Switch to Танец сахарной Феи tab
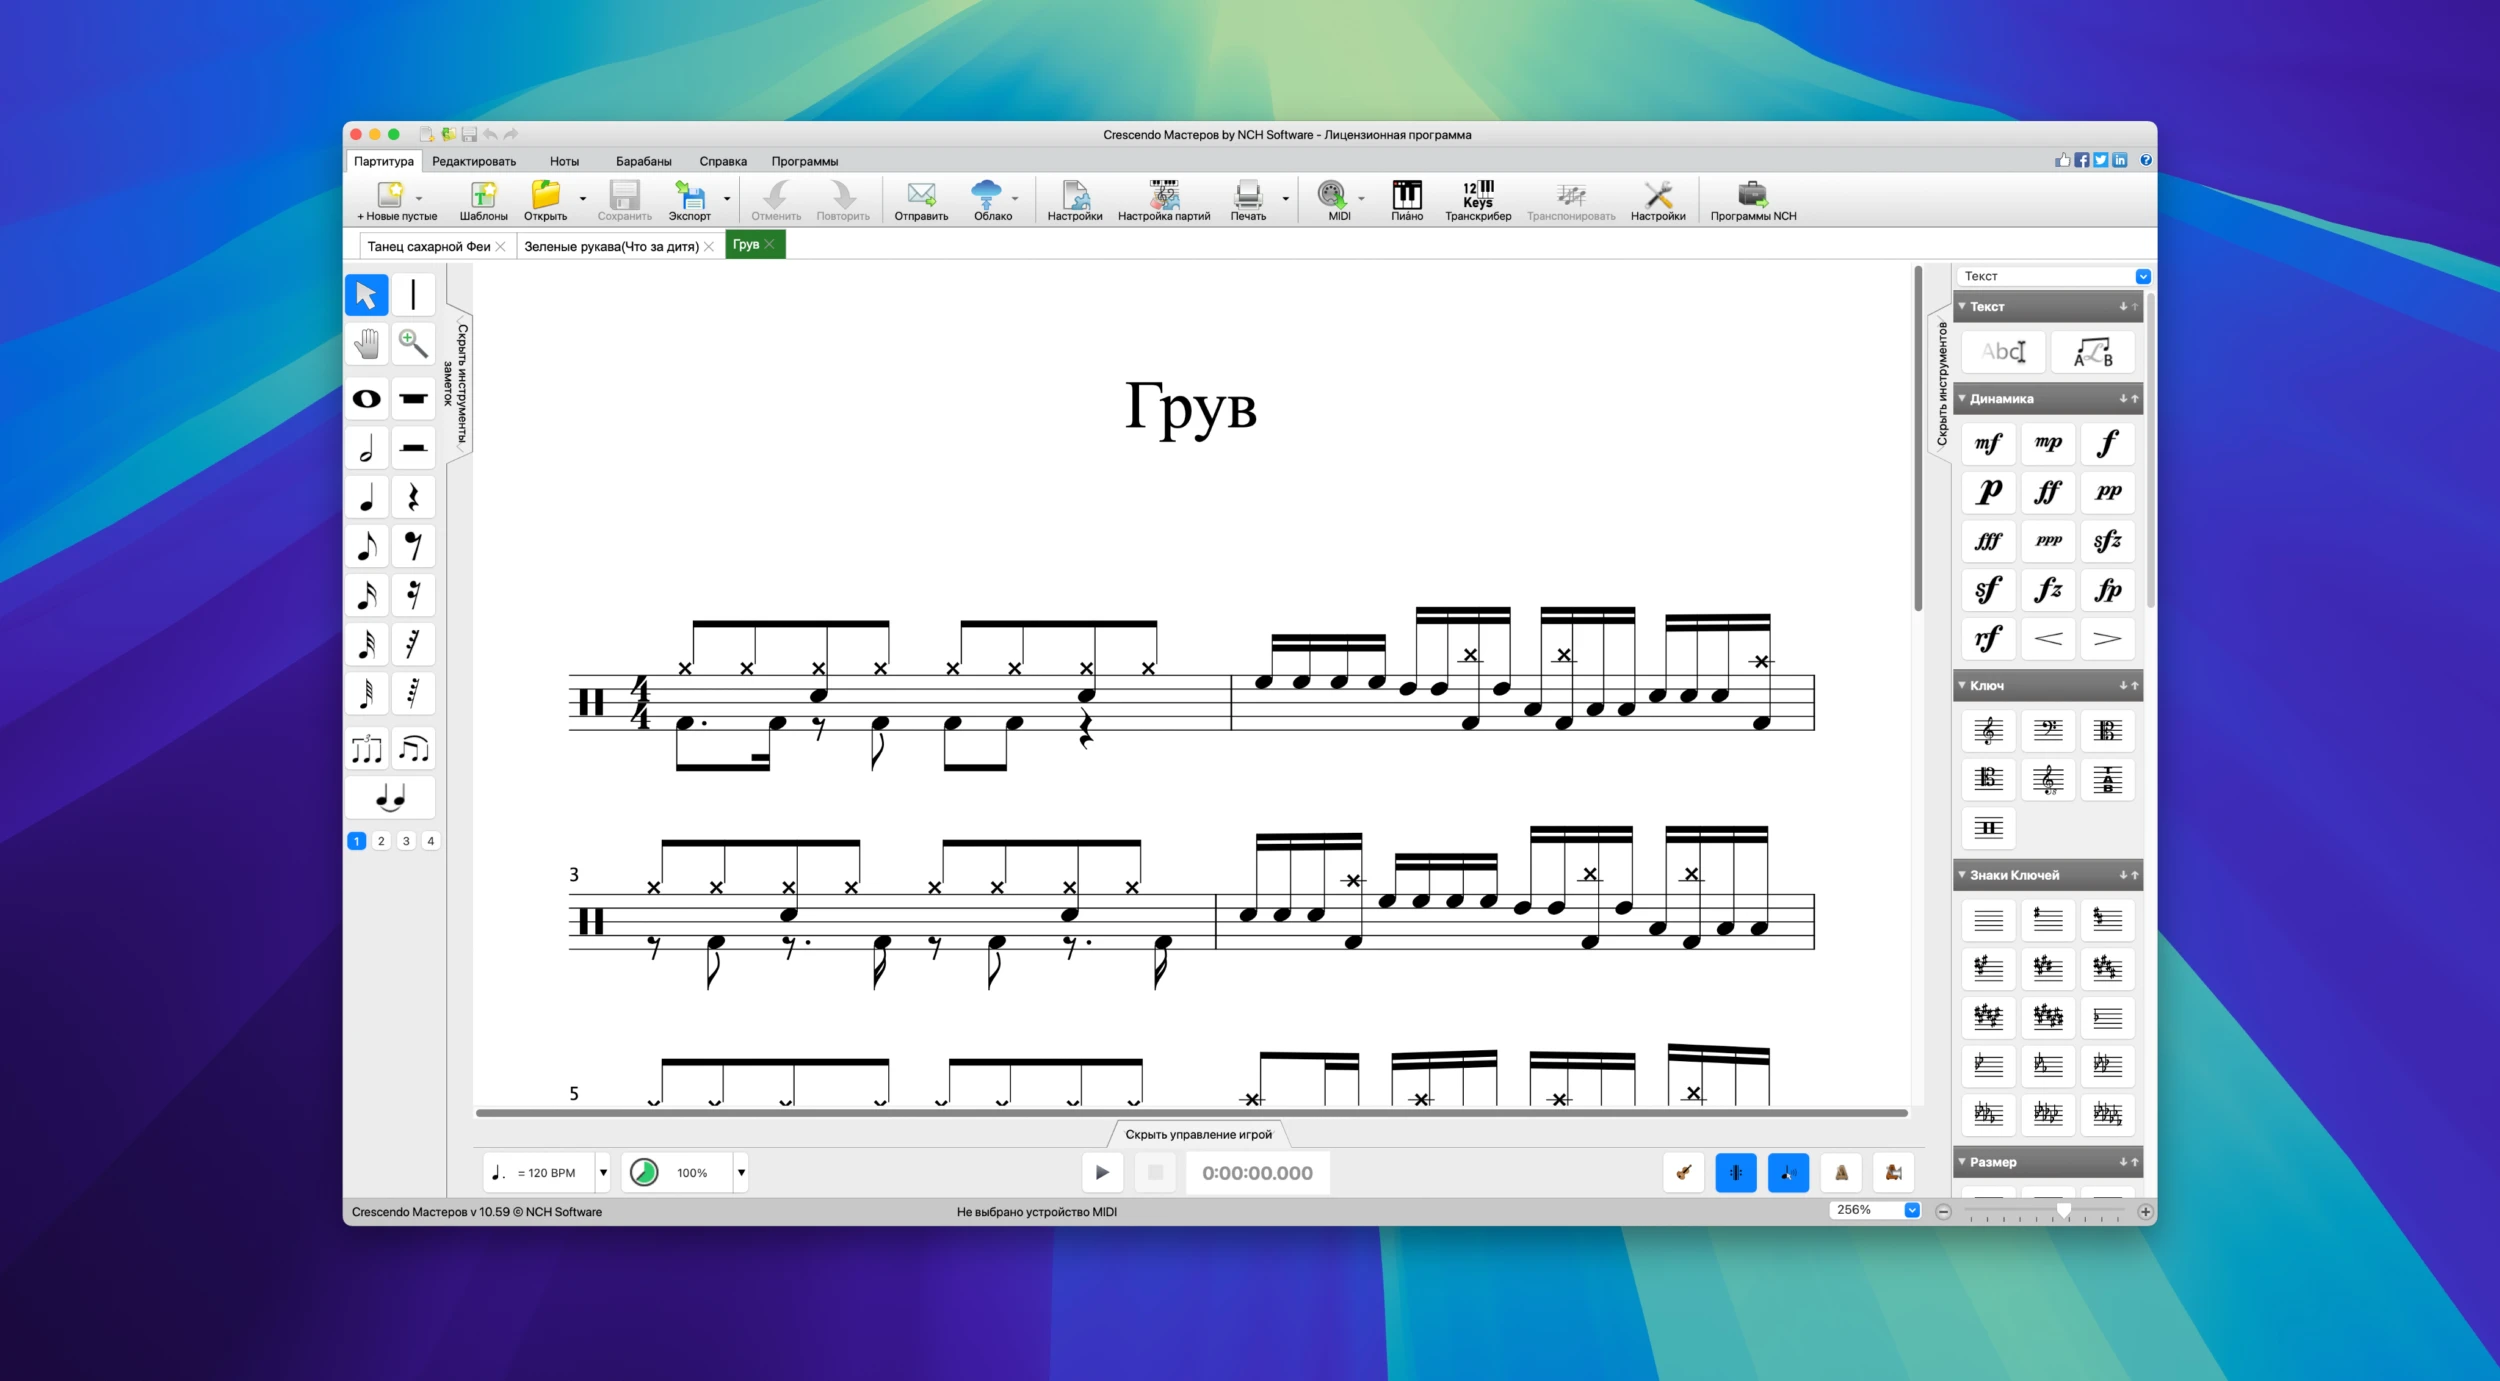2500x1381 pixels. click(x=428, y=246)
